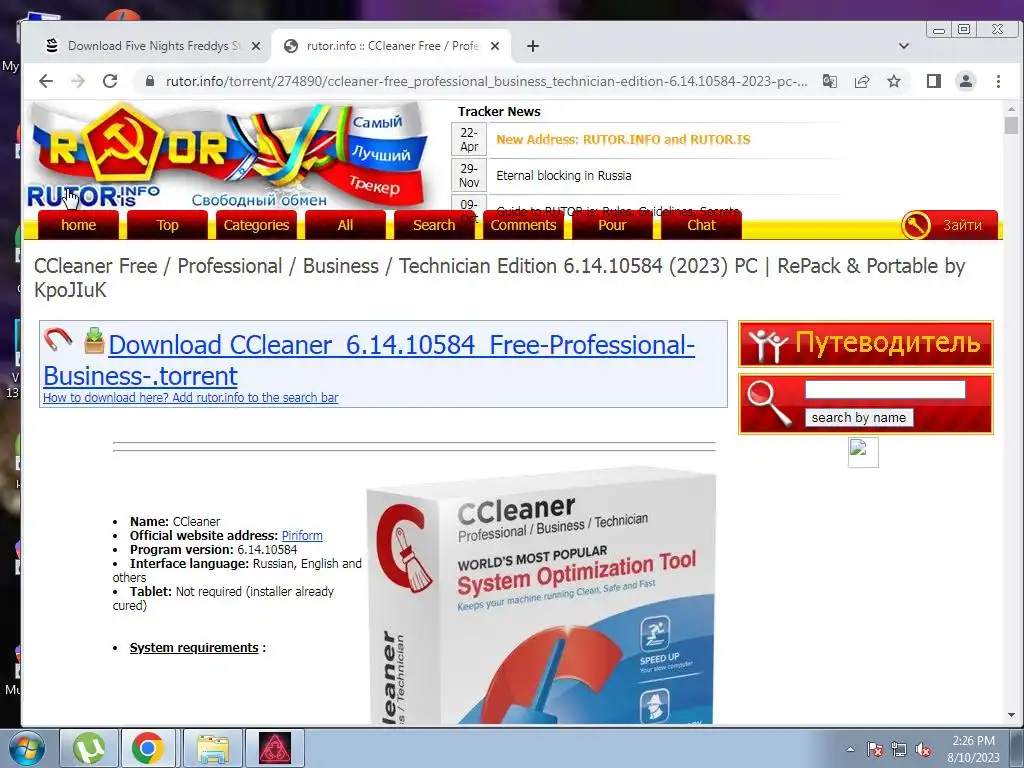Open the Search menu item
Image resolution: width=1024 pixels, height=768 pixels.
[x=434, y=225]
